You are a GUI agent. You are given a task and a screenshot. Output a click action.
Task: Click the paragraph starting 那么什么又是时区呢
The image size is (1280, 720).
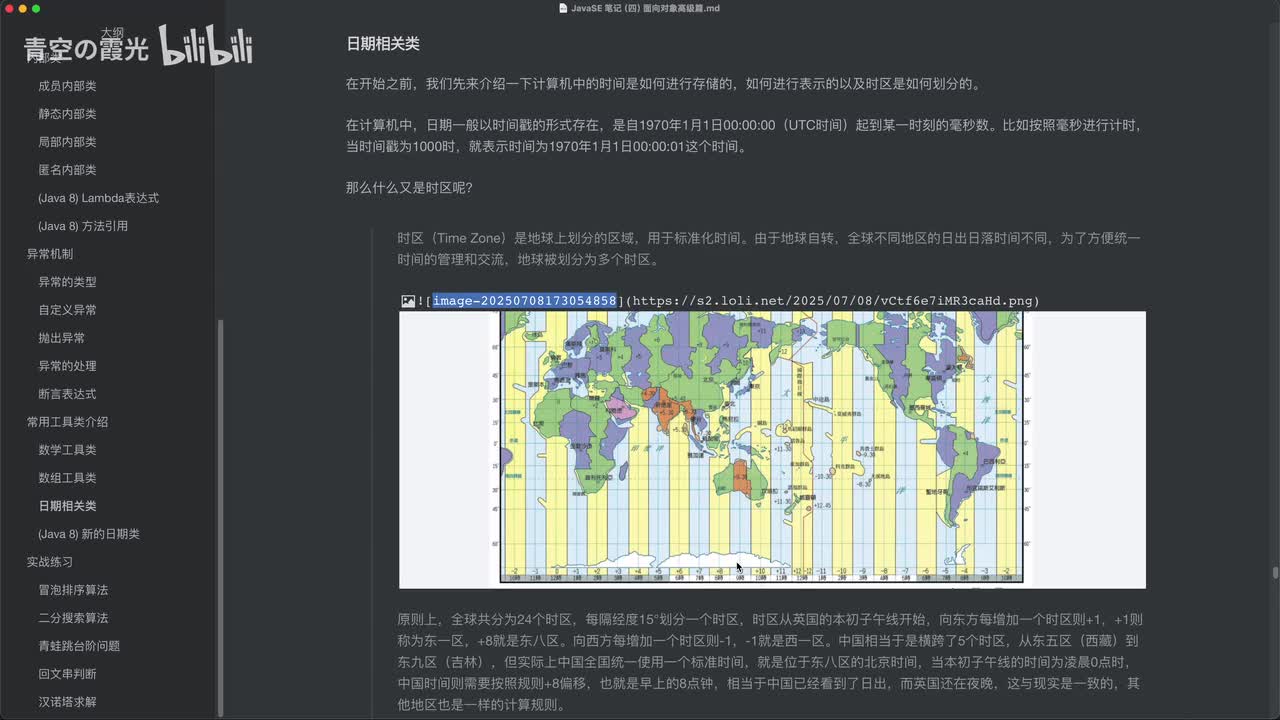(x=409, y=188)
